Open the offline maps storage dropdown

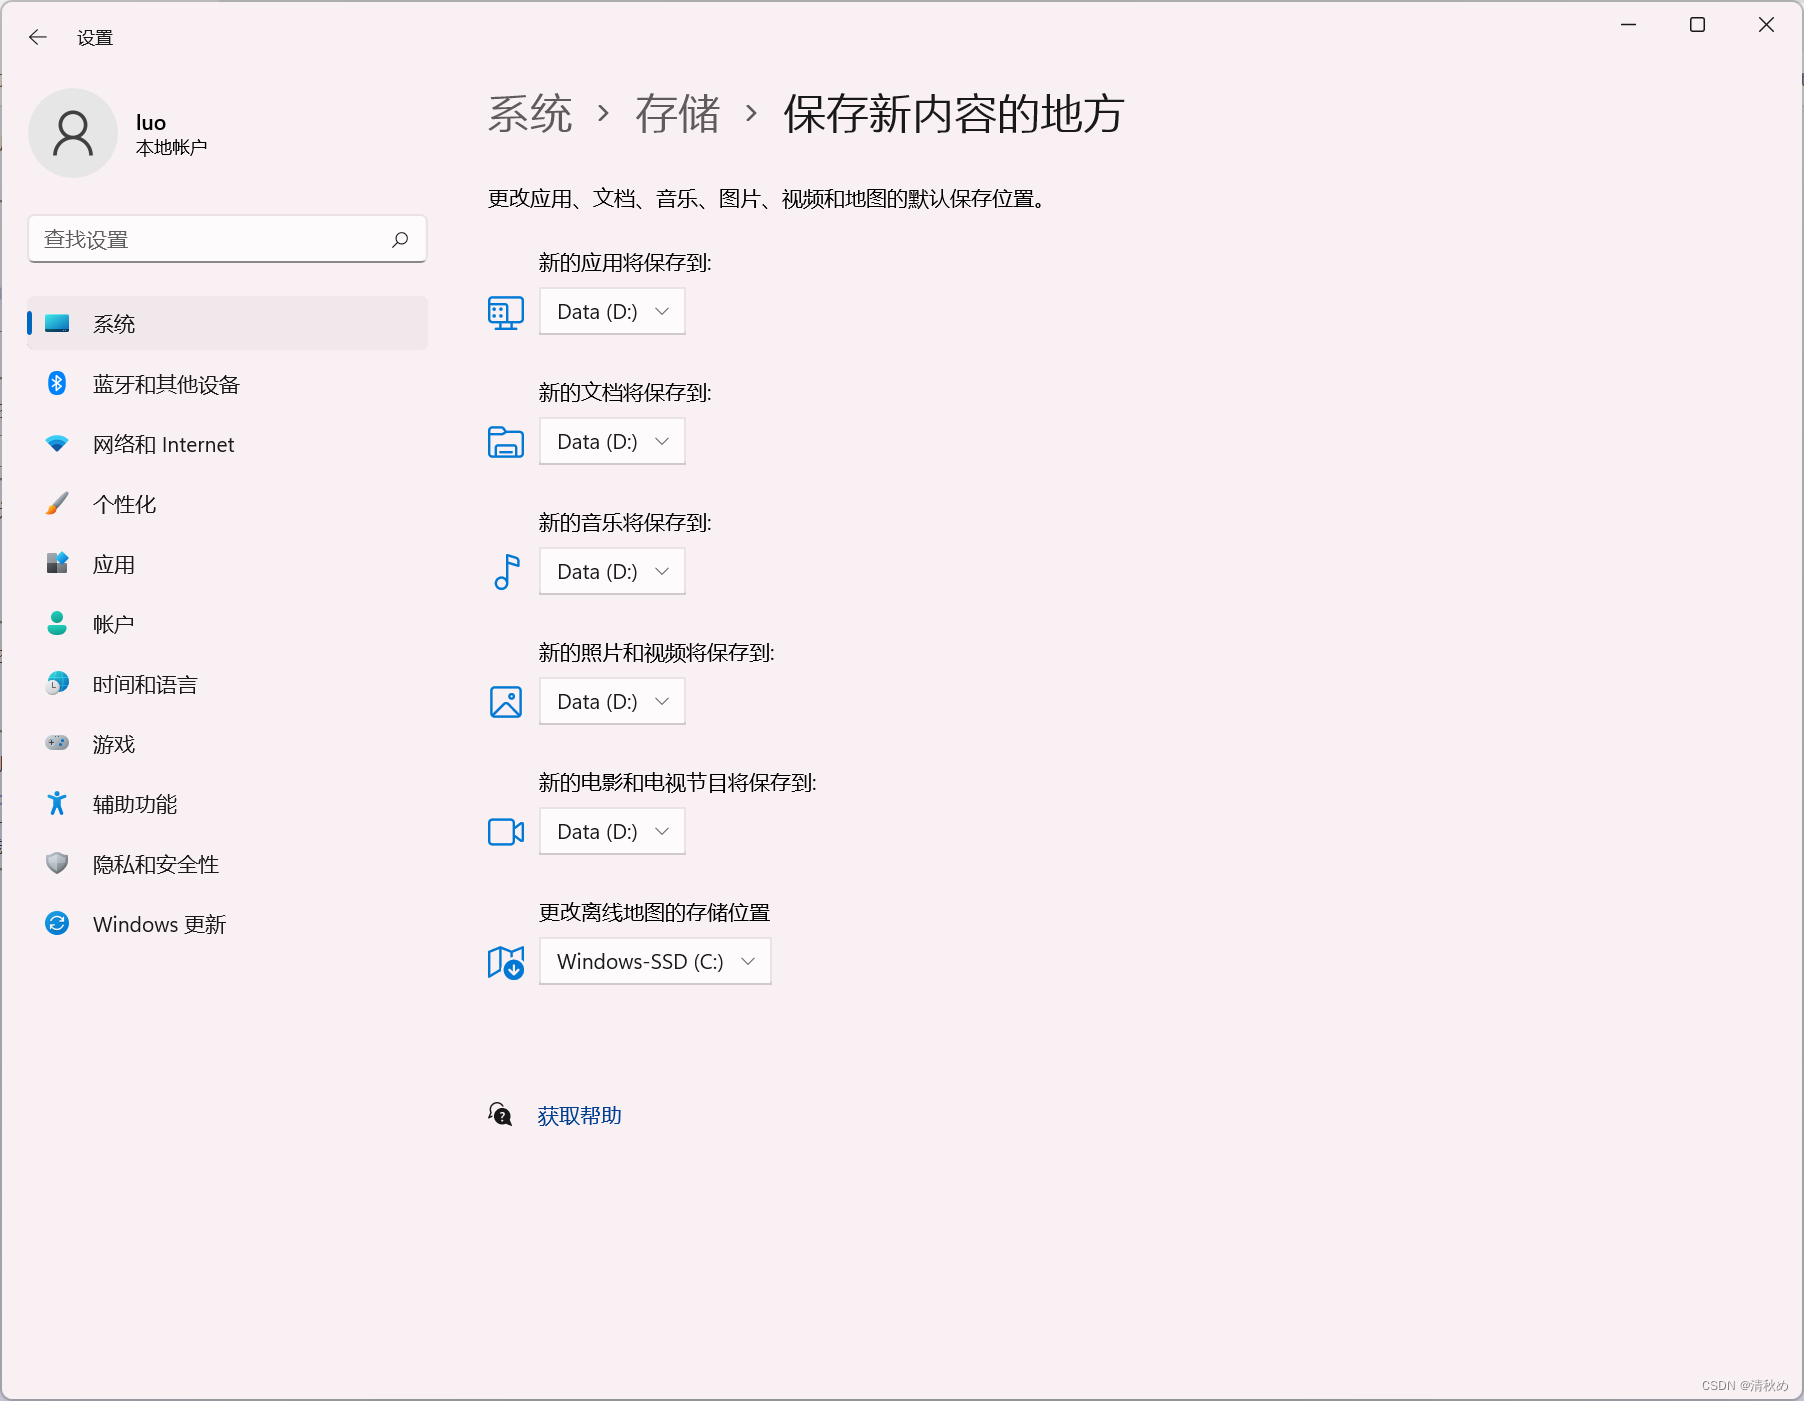(654, 961)
